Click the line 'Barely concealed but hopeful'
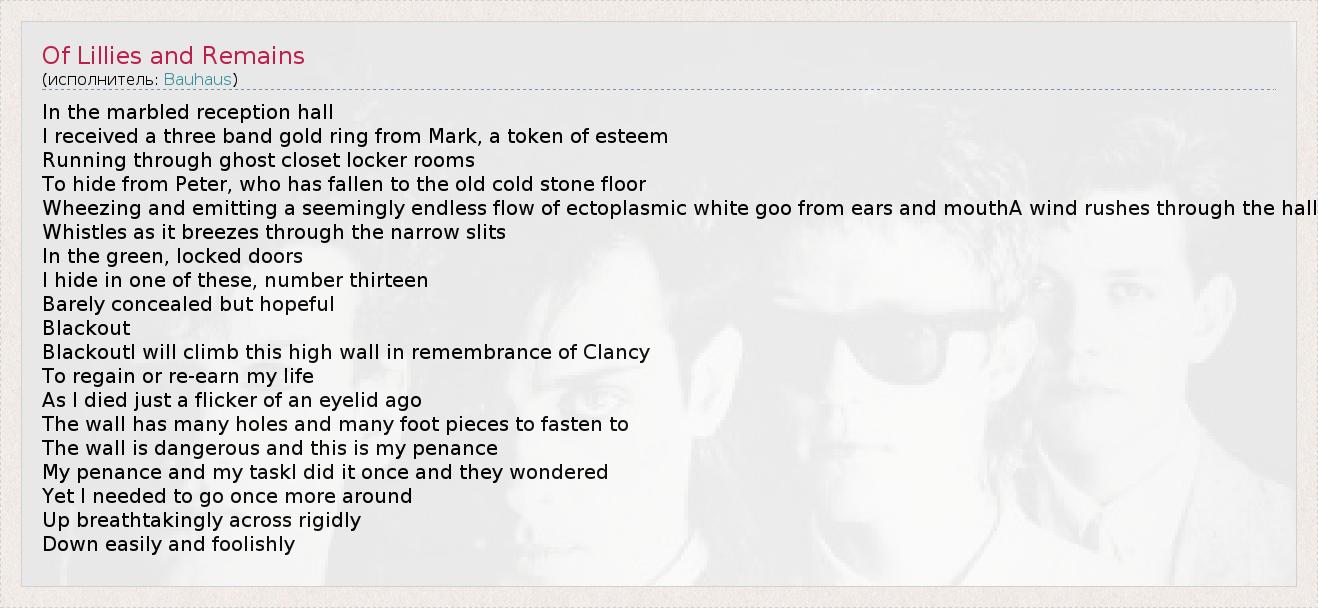This screenshot has width=1318, height=608. coord(188,304)
